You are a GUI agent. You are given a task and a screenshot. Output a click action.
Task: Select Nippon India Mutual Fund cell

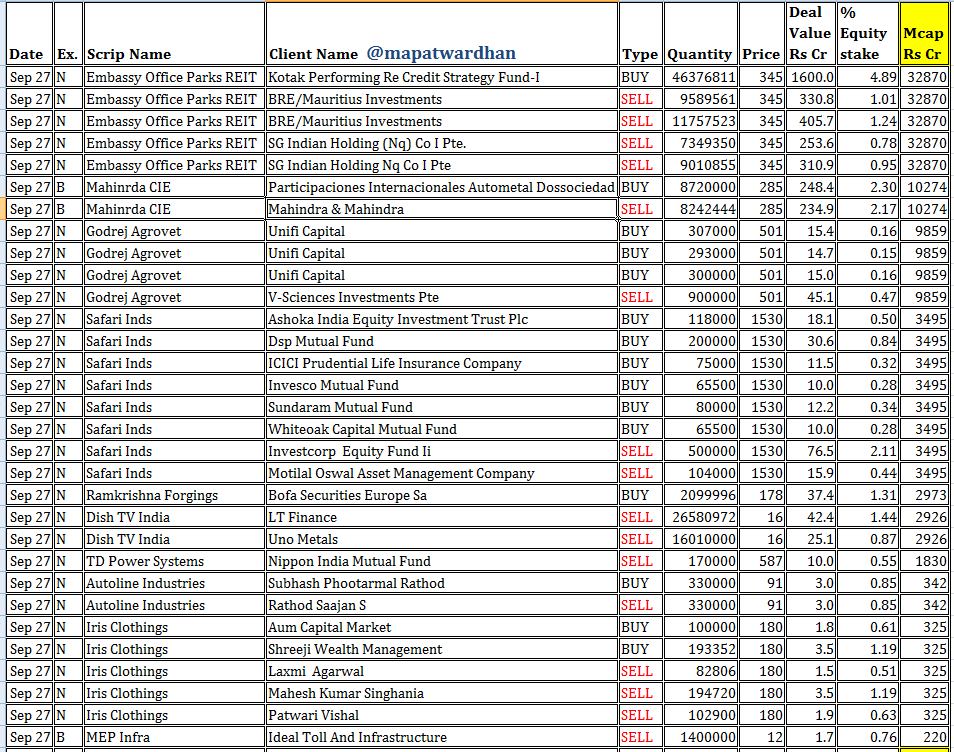click(x=442, y=561)
